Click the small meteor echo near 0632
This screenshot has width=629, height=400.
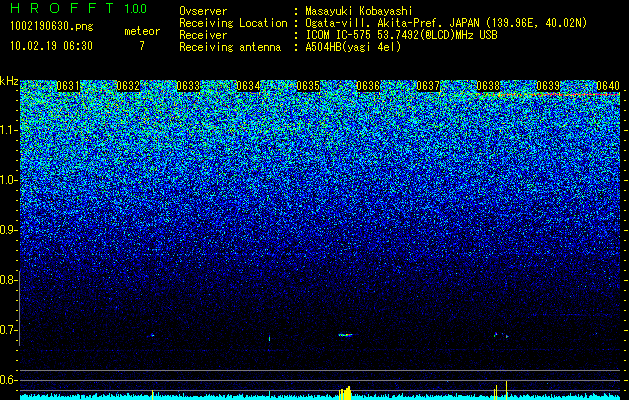[x=151, y=335]
